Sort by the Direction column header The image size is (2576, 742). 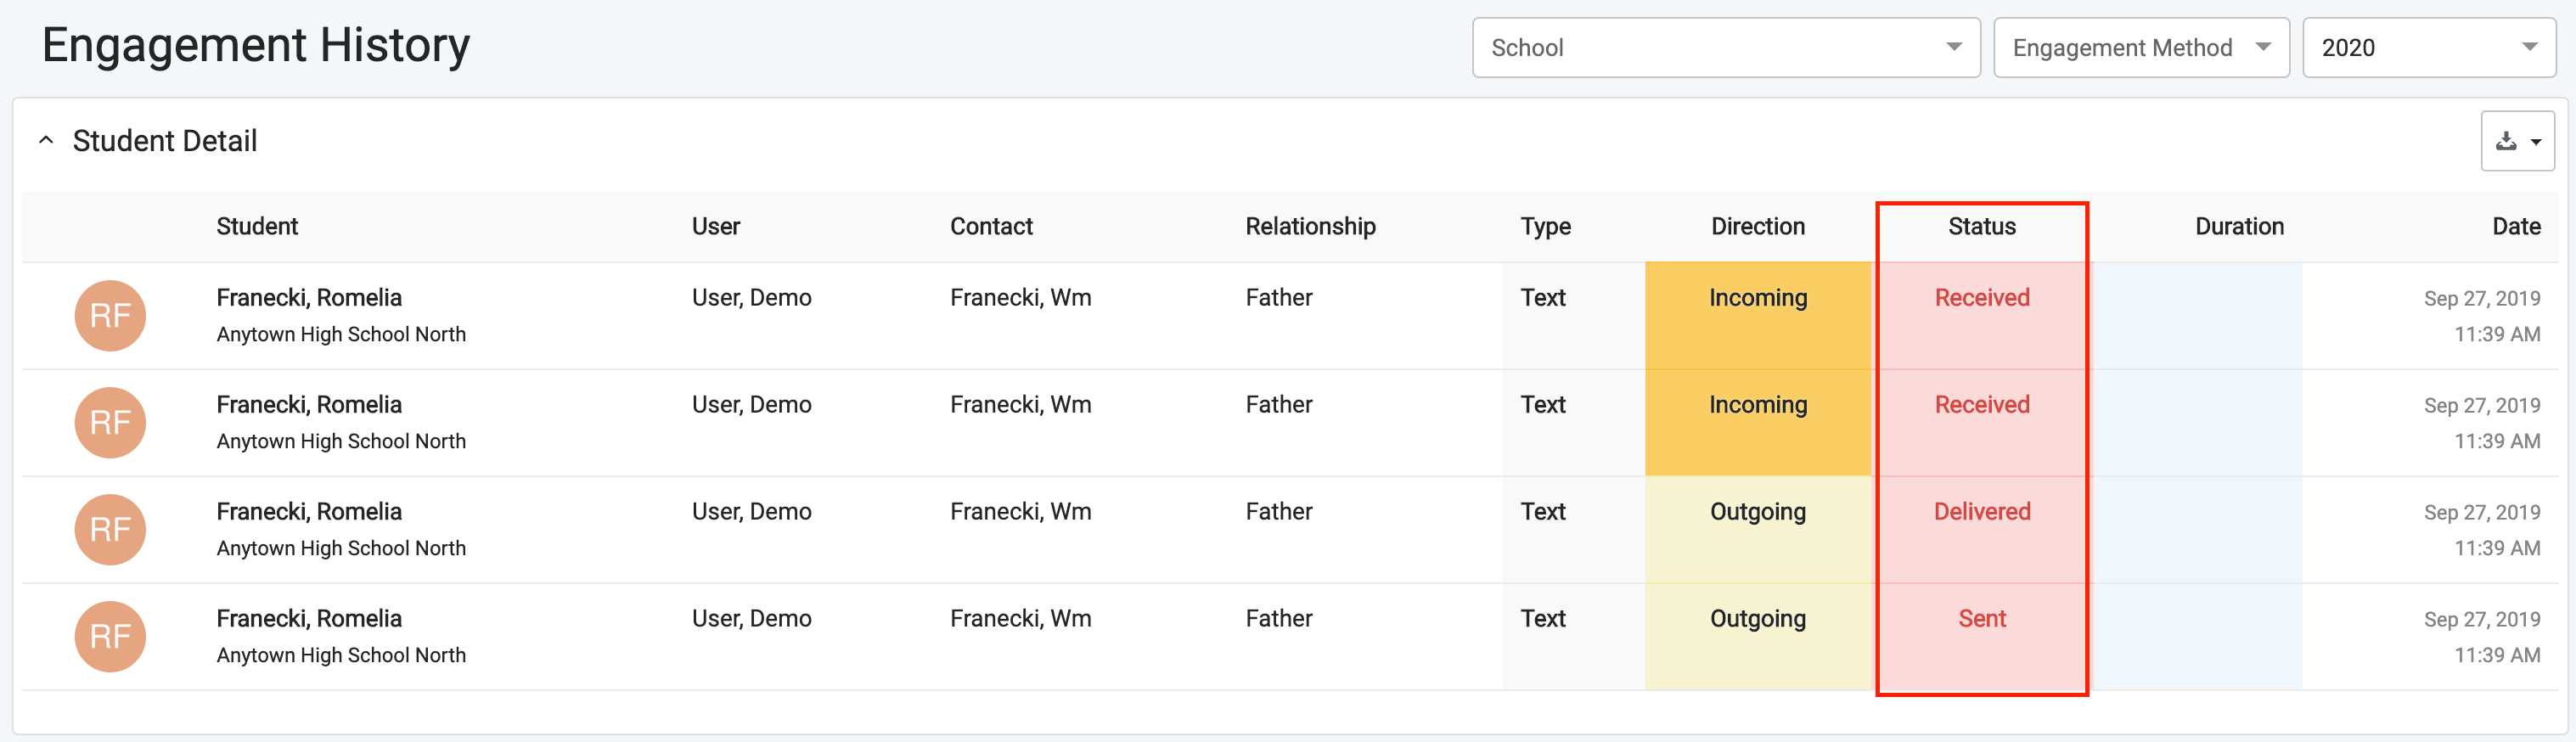click(1758, 227)
